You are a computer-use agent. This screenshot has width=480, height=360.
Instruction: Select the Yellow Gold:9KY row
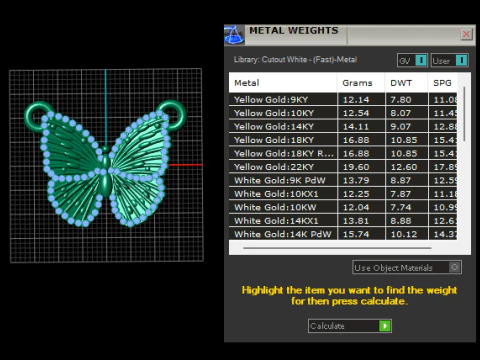click(x=343, y=100)
